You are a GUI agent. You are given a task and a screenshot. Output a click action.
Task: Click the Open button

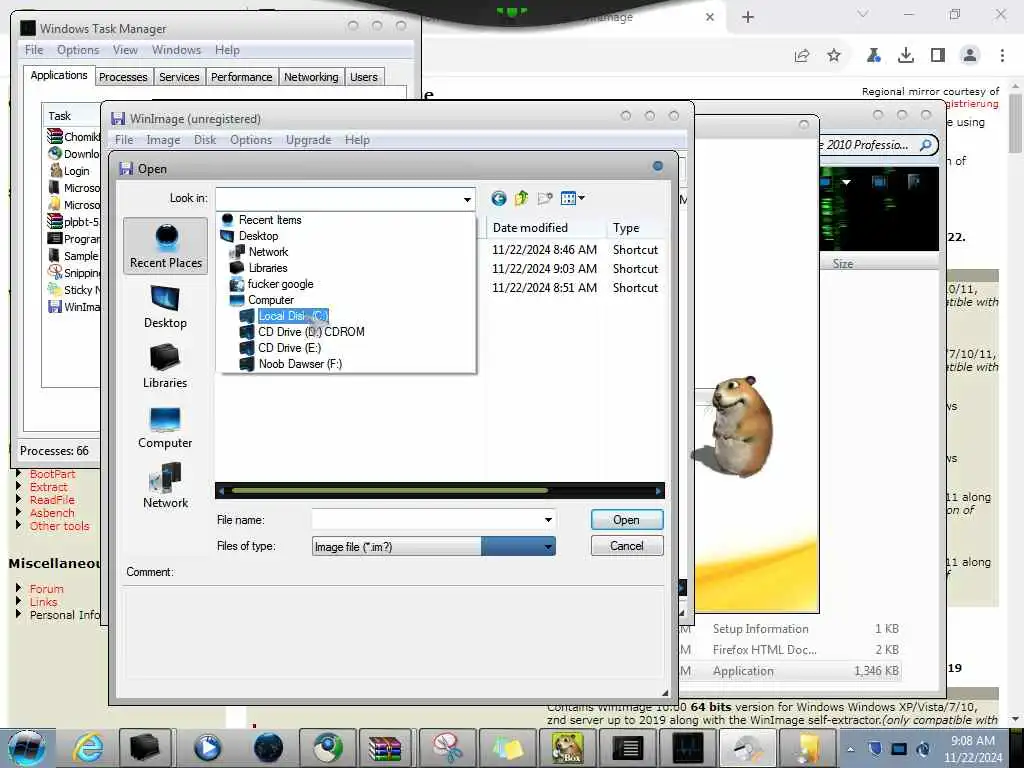pyautogui.click(x=626, y=520)
